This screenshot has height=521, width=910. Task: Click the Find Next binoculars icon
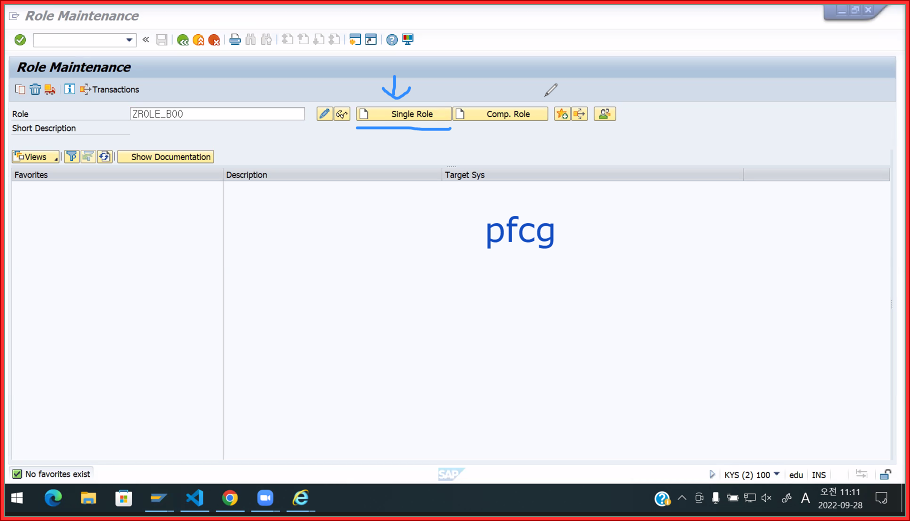pos(266,39)
